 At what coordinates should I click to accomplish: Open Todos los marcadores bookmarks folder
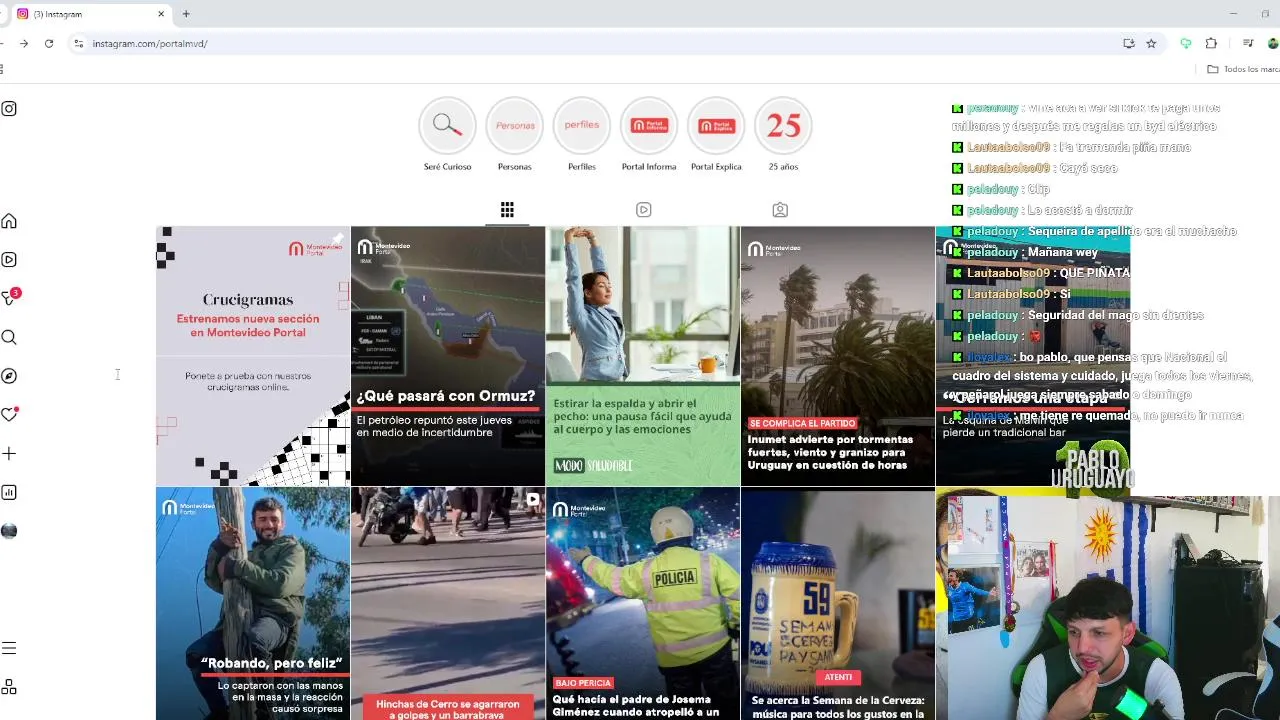click(x=1243, y=69)
